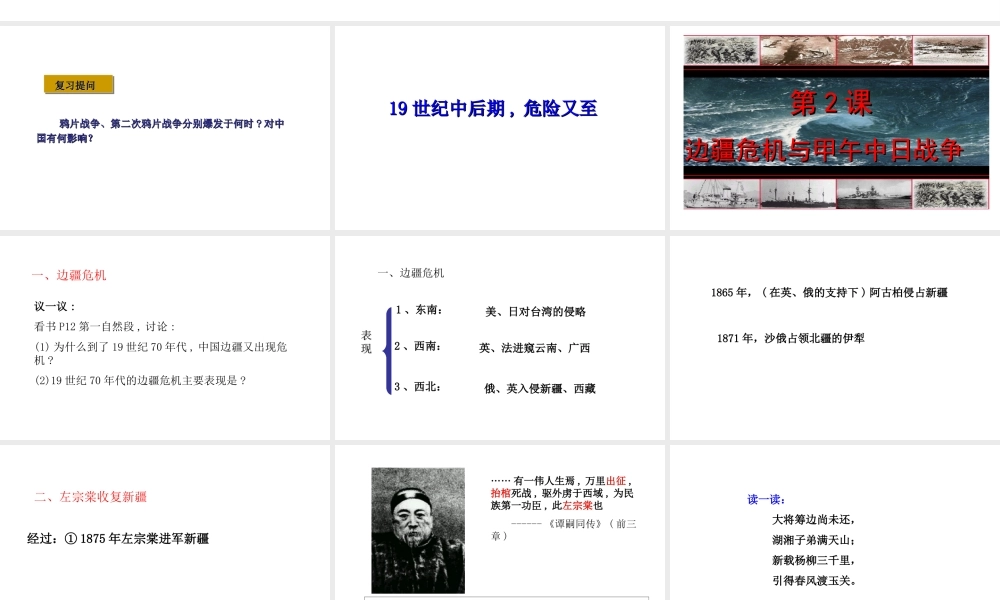
Task: Click the question about 鸦片战争 timing
Action: (160, 130)
